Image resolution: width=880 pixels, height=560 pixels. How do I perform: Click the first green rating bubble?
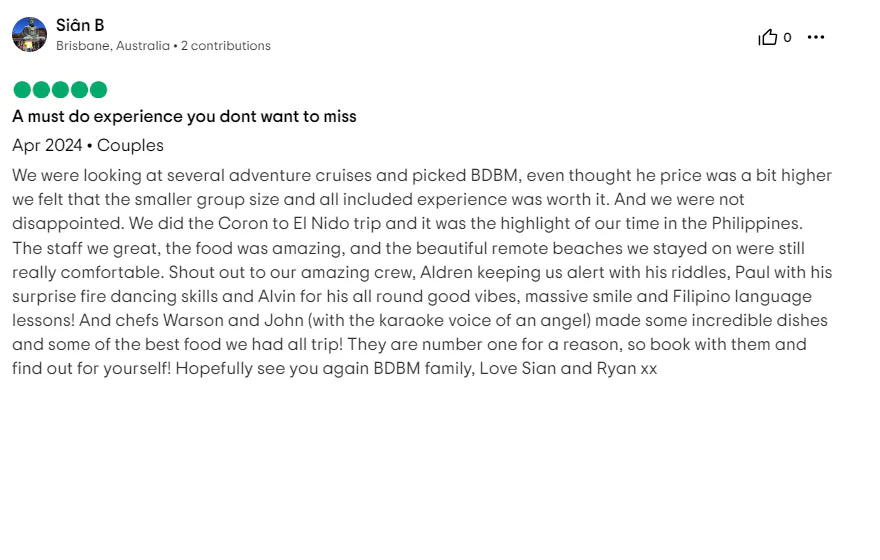point(22,90)
